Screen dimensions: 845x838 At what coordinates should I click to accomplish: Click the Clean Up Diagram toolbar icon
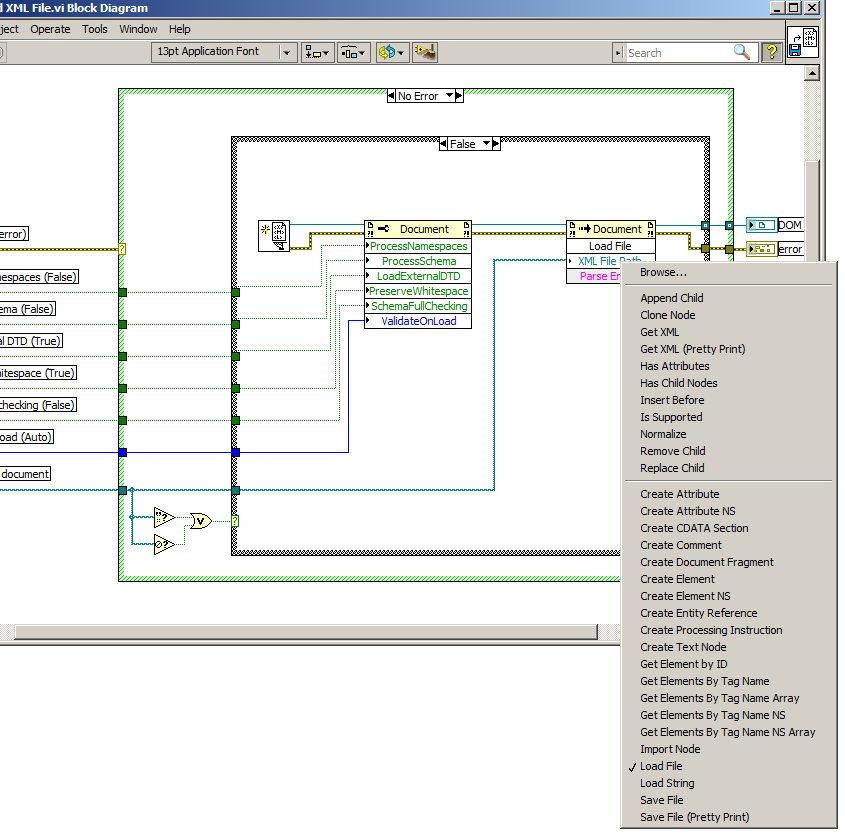[425, 52]
